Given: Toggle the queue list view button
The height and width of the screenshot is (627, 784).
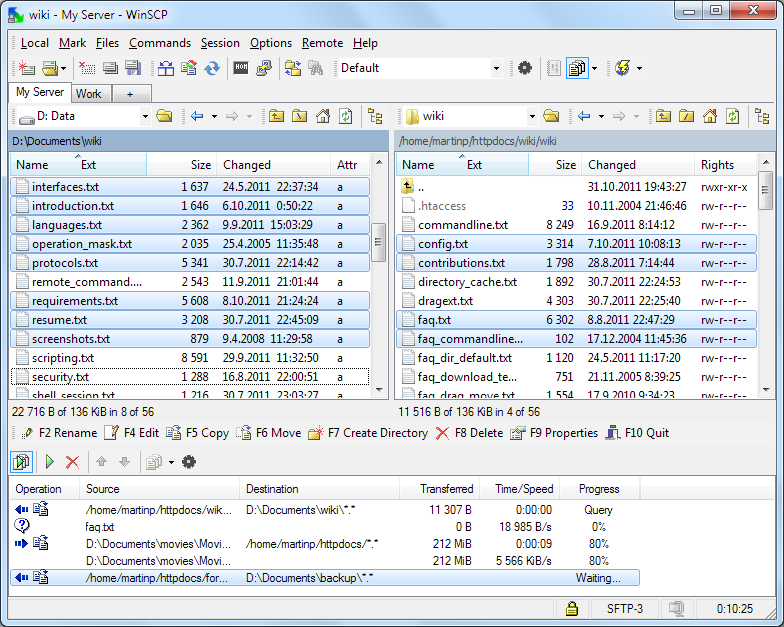Looking at the screenshot, I should [x=22, y=462].
